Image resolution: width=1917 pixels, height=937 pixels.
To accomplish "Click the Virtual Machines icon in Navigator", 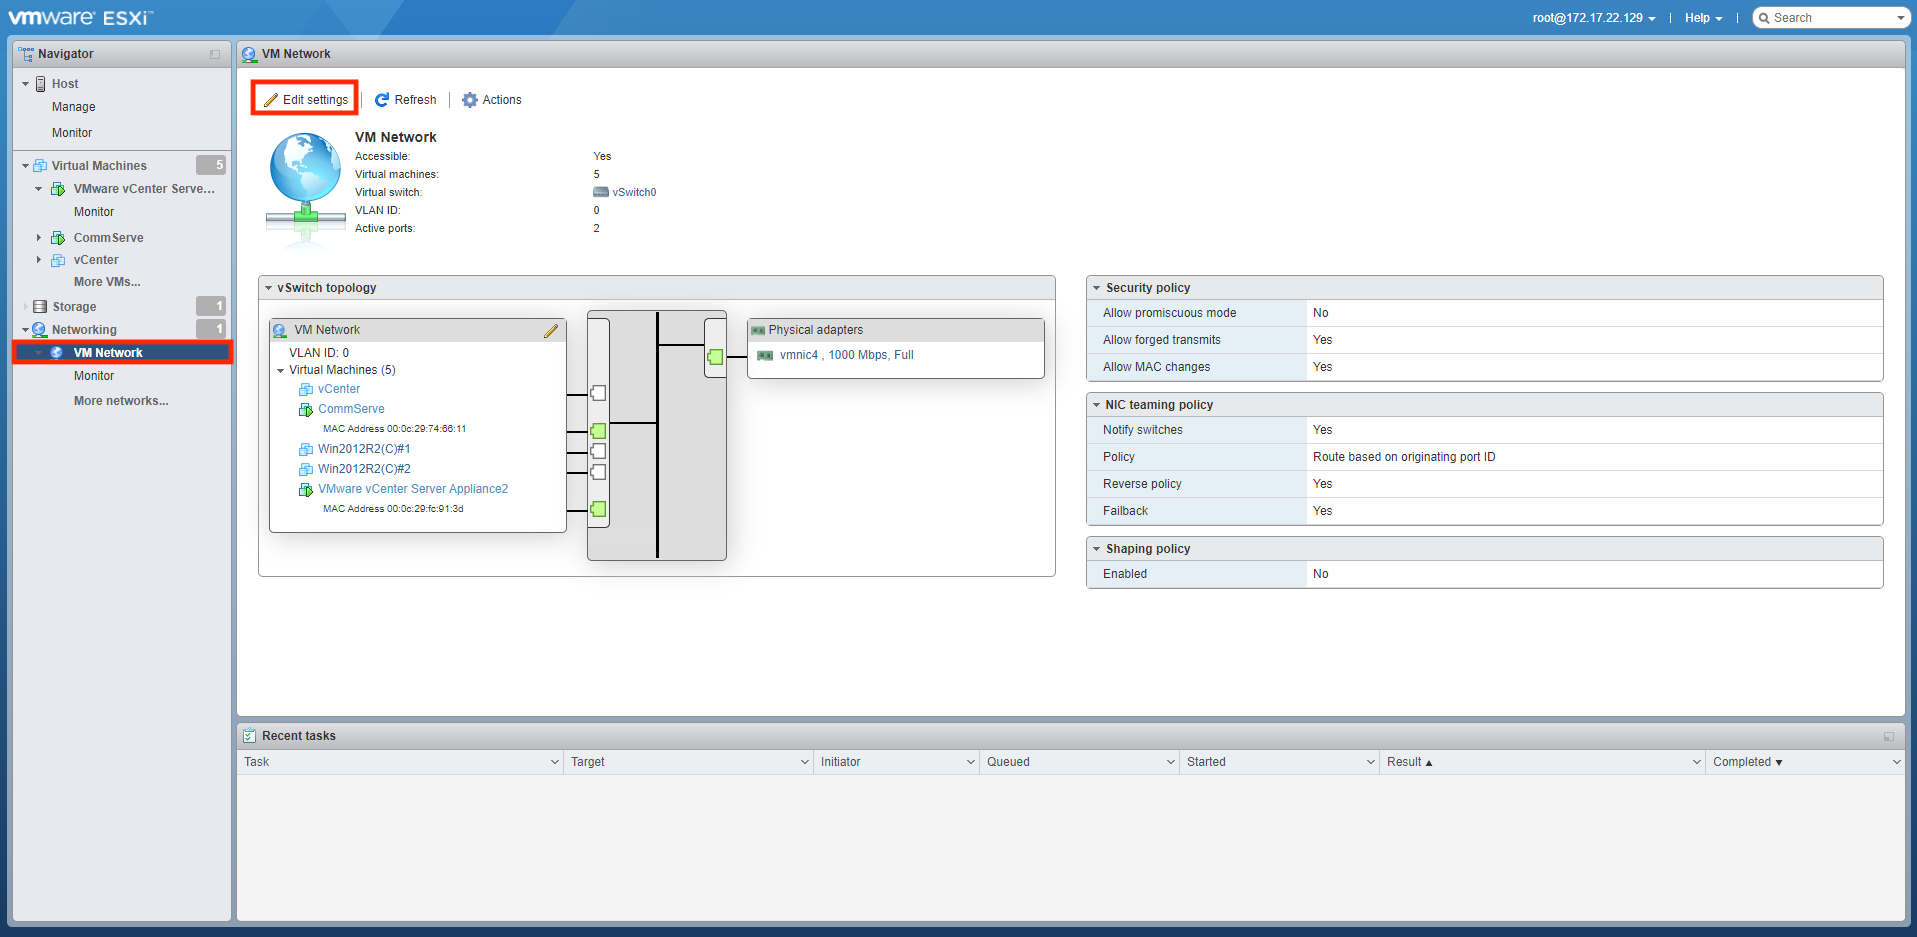I will (40, 166).
